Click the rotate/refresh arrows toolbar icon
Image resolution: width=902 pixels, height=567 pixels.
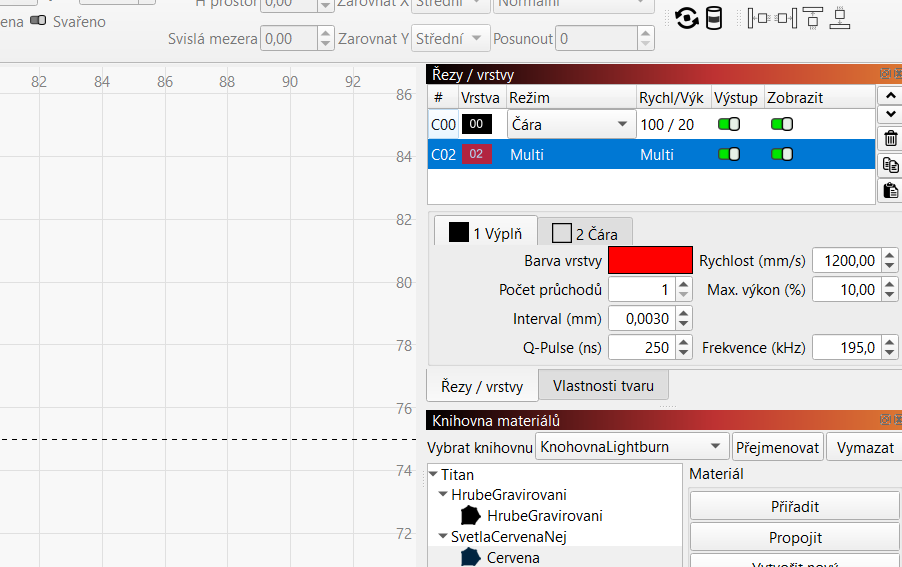click(686, 18)
